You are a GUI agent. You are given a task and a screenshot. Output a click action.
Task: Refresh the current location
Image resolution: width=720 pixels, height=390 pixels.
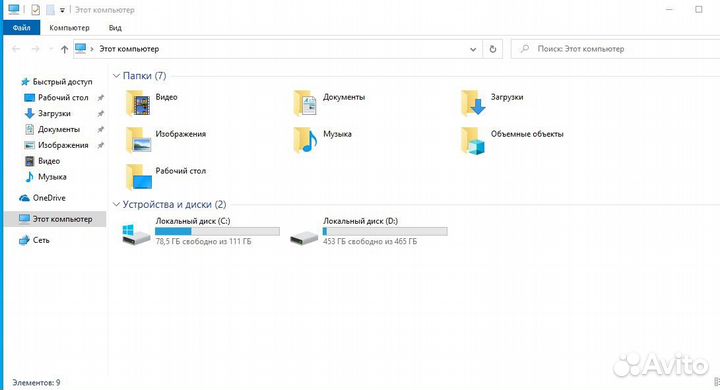pos(493,49)
